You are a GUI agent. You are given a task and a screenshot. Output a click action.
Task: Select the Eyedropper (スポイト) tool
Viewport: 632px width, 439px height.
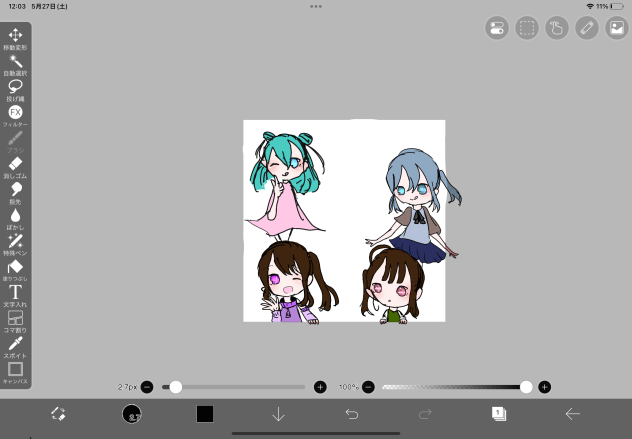coord(15,347)
